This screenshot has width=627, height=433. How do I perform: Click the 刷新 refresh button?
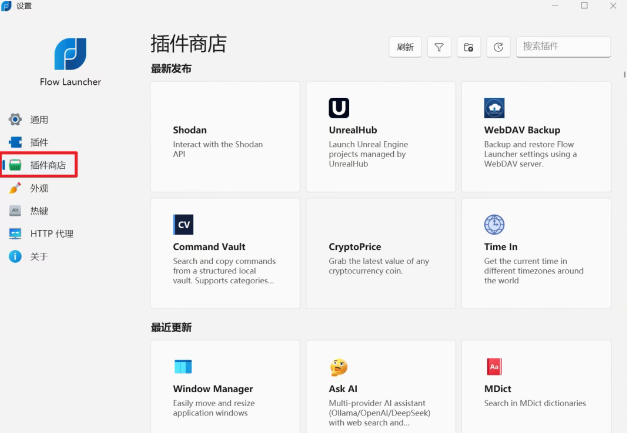click(405, 47)
